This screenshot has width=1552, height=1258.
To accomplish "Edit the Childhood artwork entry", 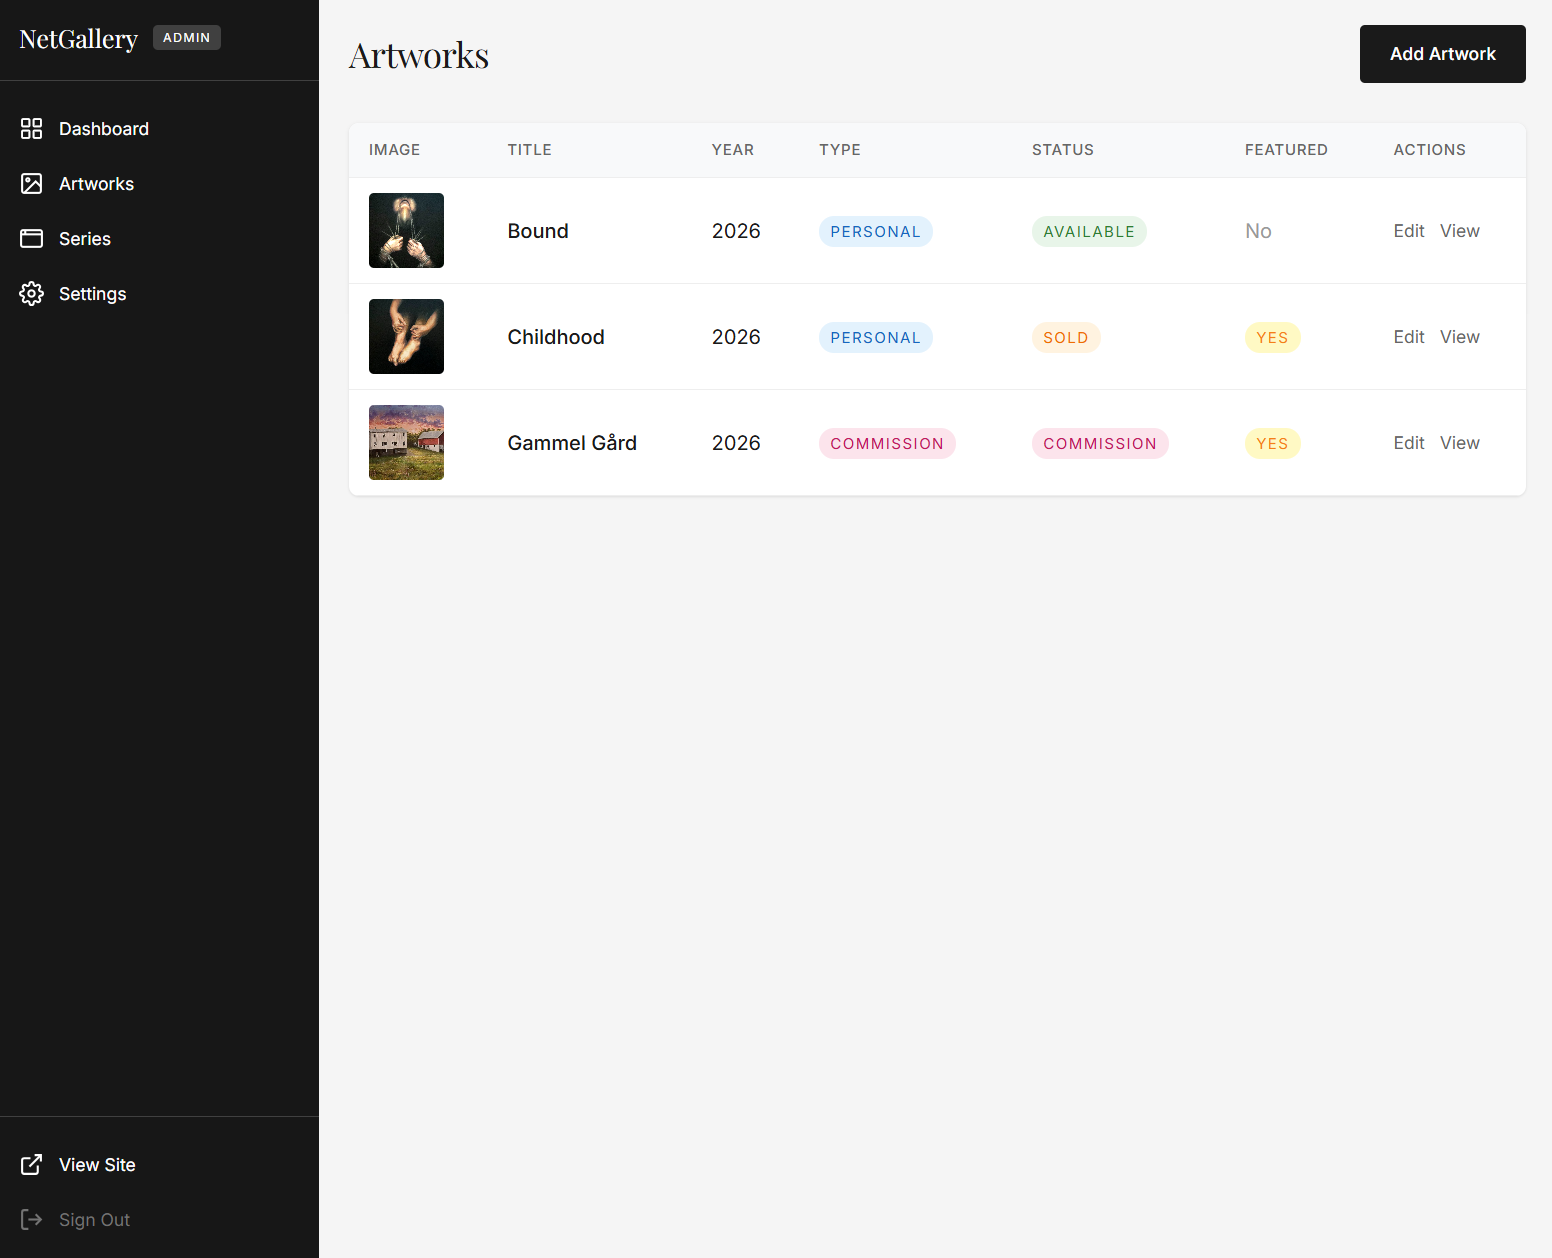I will (1408, 337).
